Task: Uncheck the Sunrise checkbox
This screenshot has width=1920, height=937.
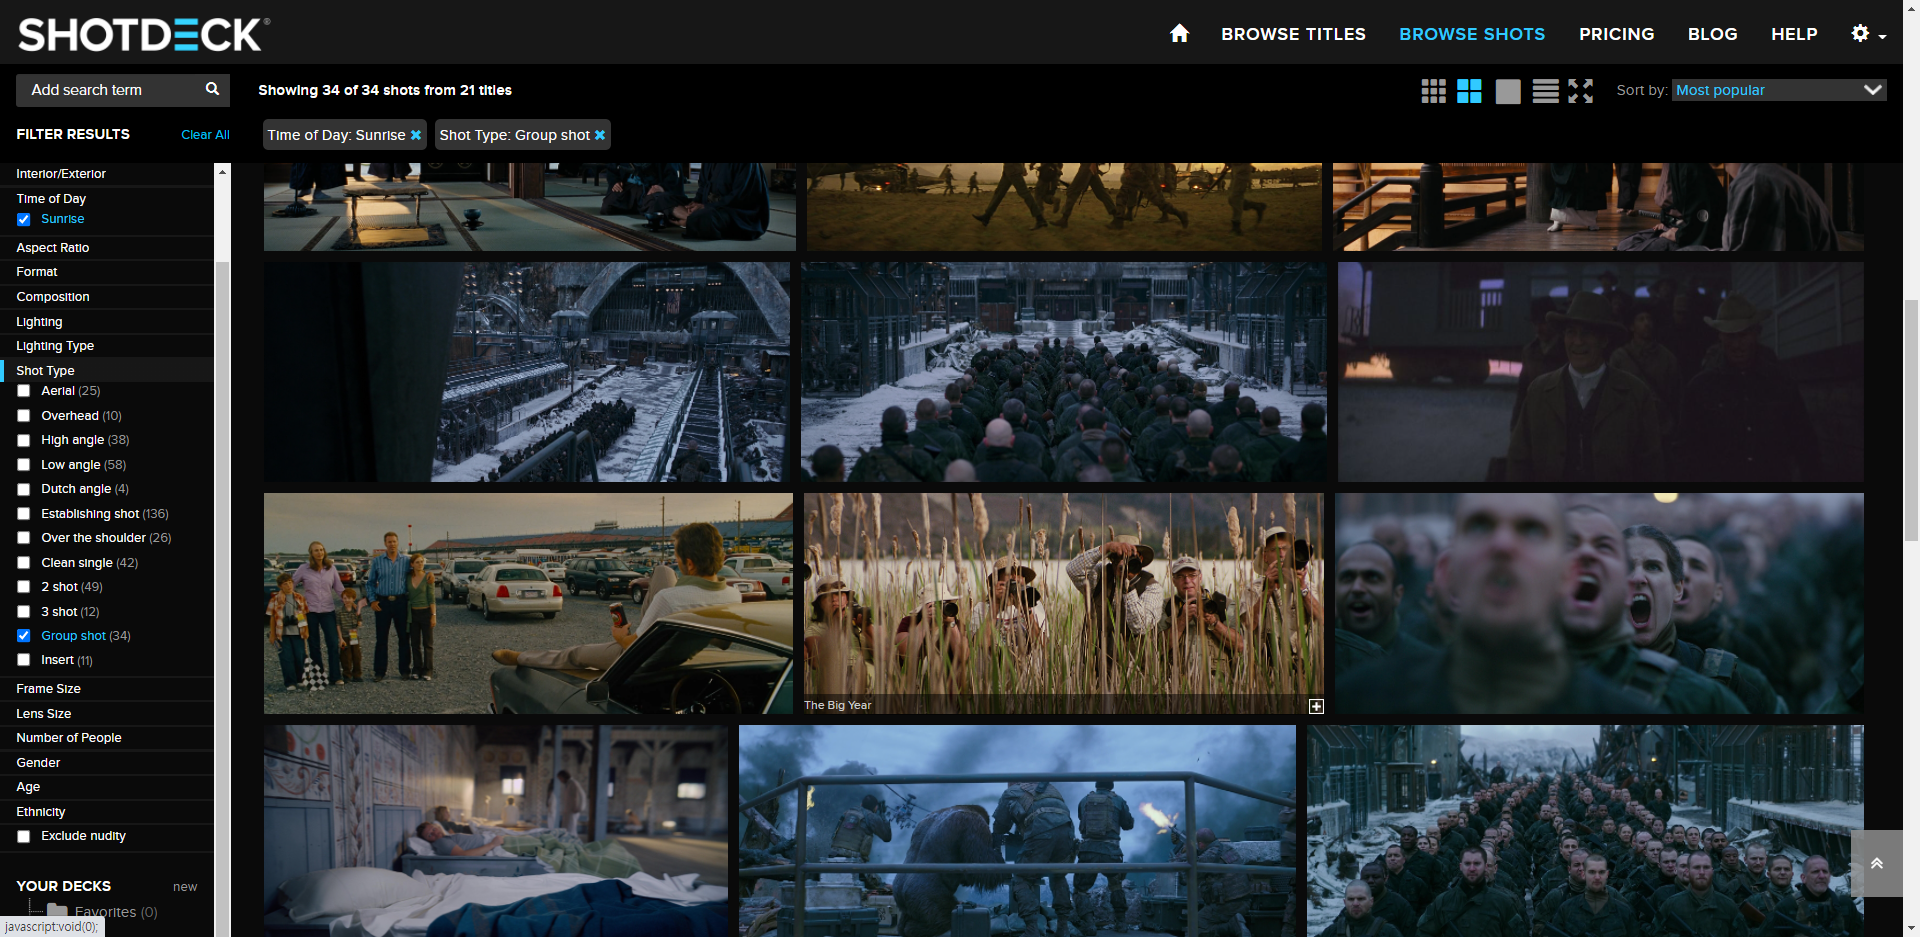Action: [x=24, y=219]
